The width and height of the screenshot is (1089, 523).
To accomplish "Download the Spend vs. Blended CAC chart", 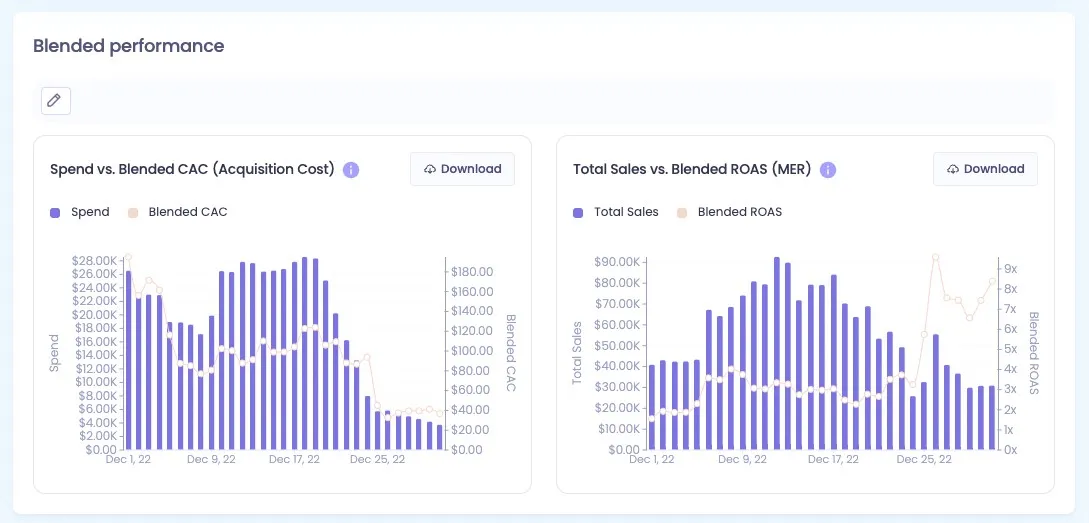I will click(463, 169).
